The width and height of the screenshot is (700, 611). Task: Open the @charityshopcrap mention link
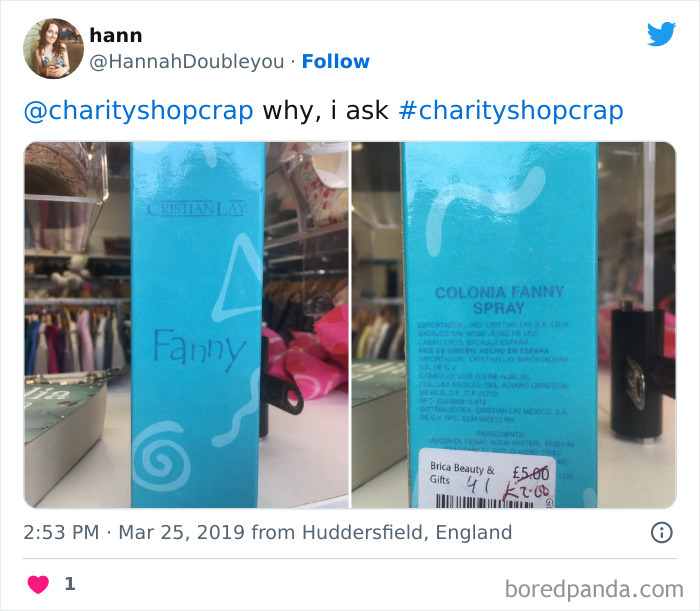click(x=138, y=111)
